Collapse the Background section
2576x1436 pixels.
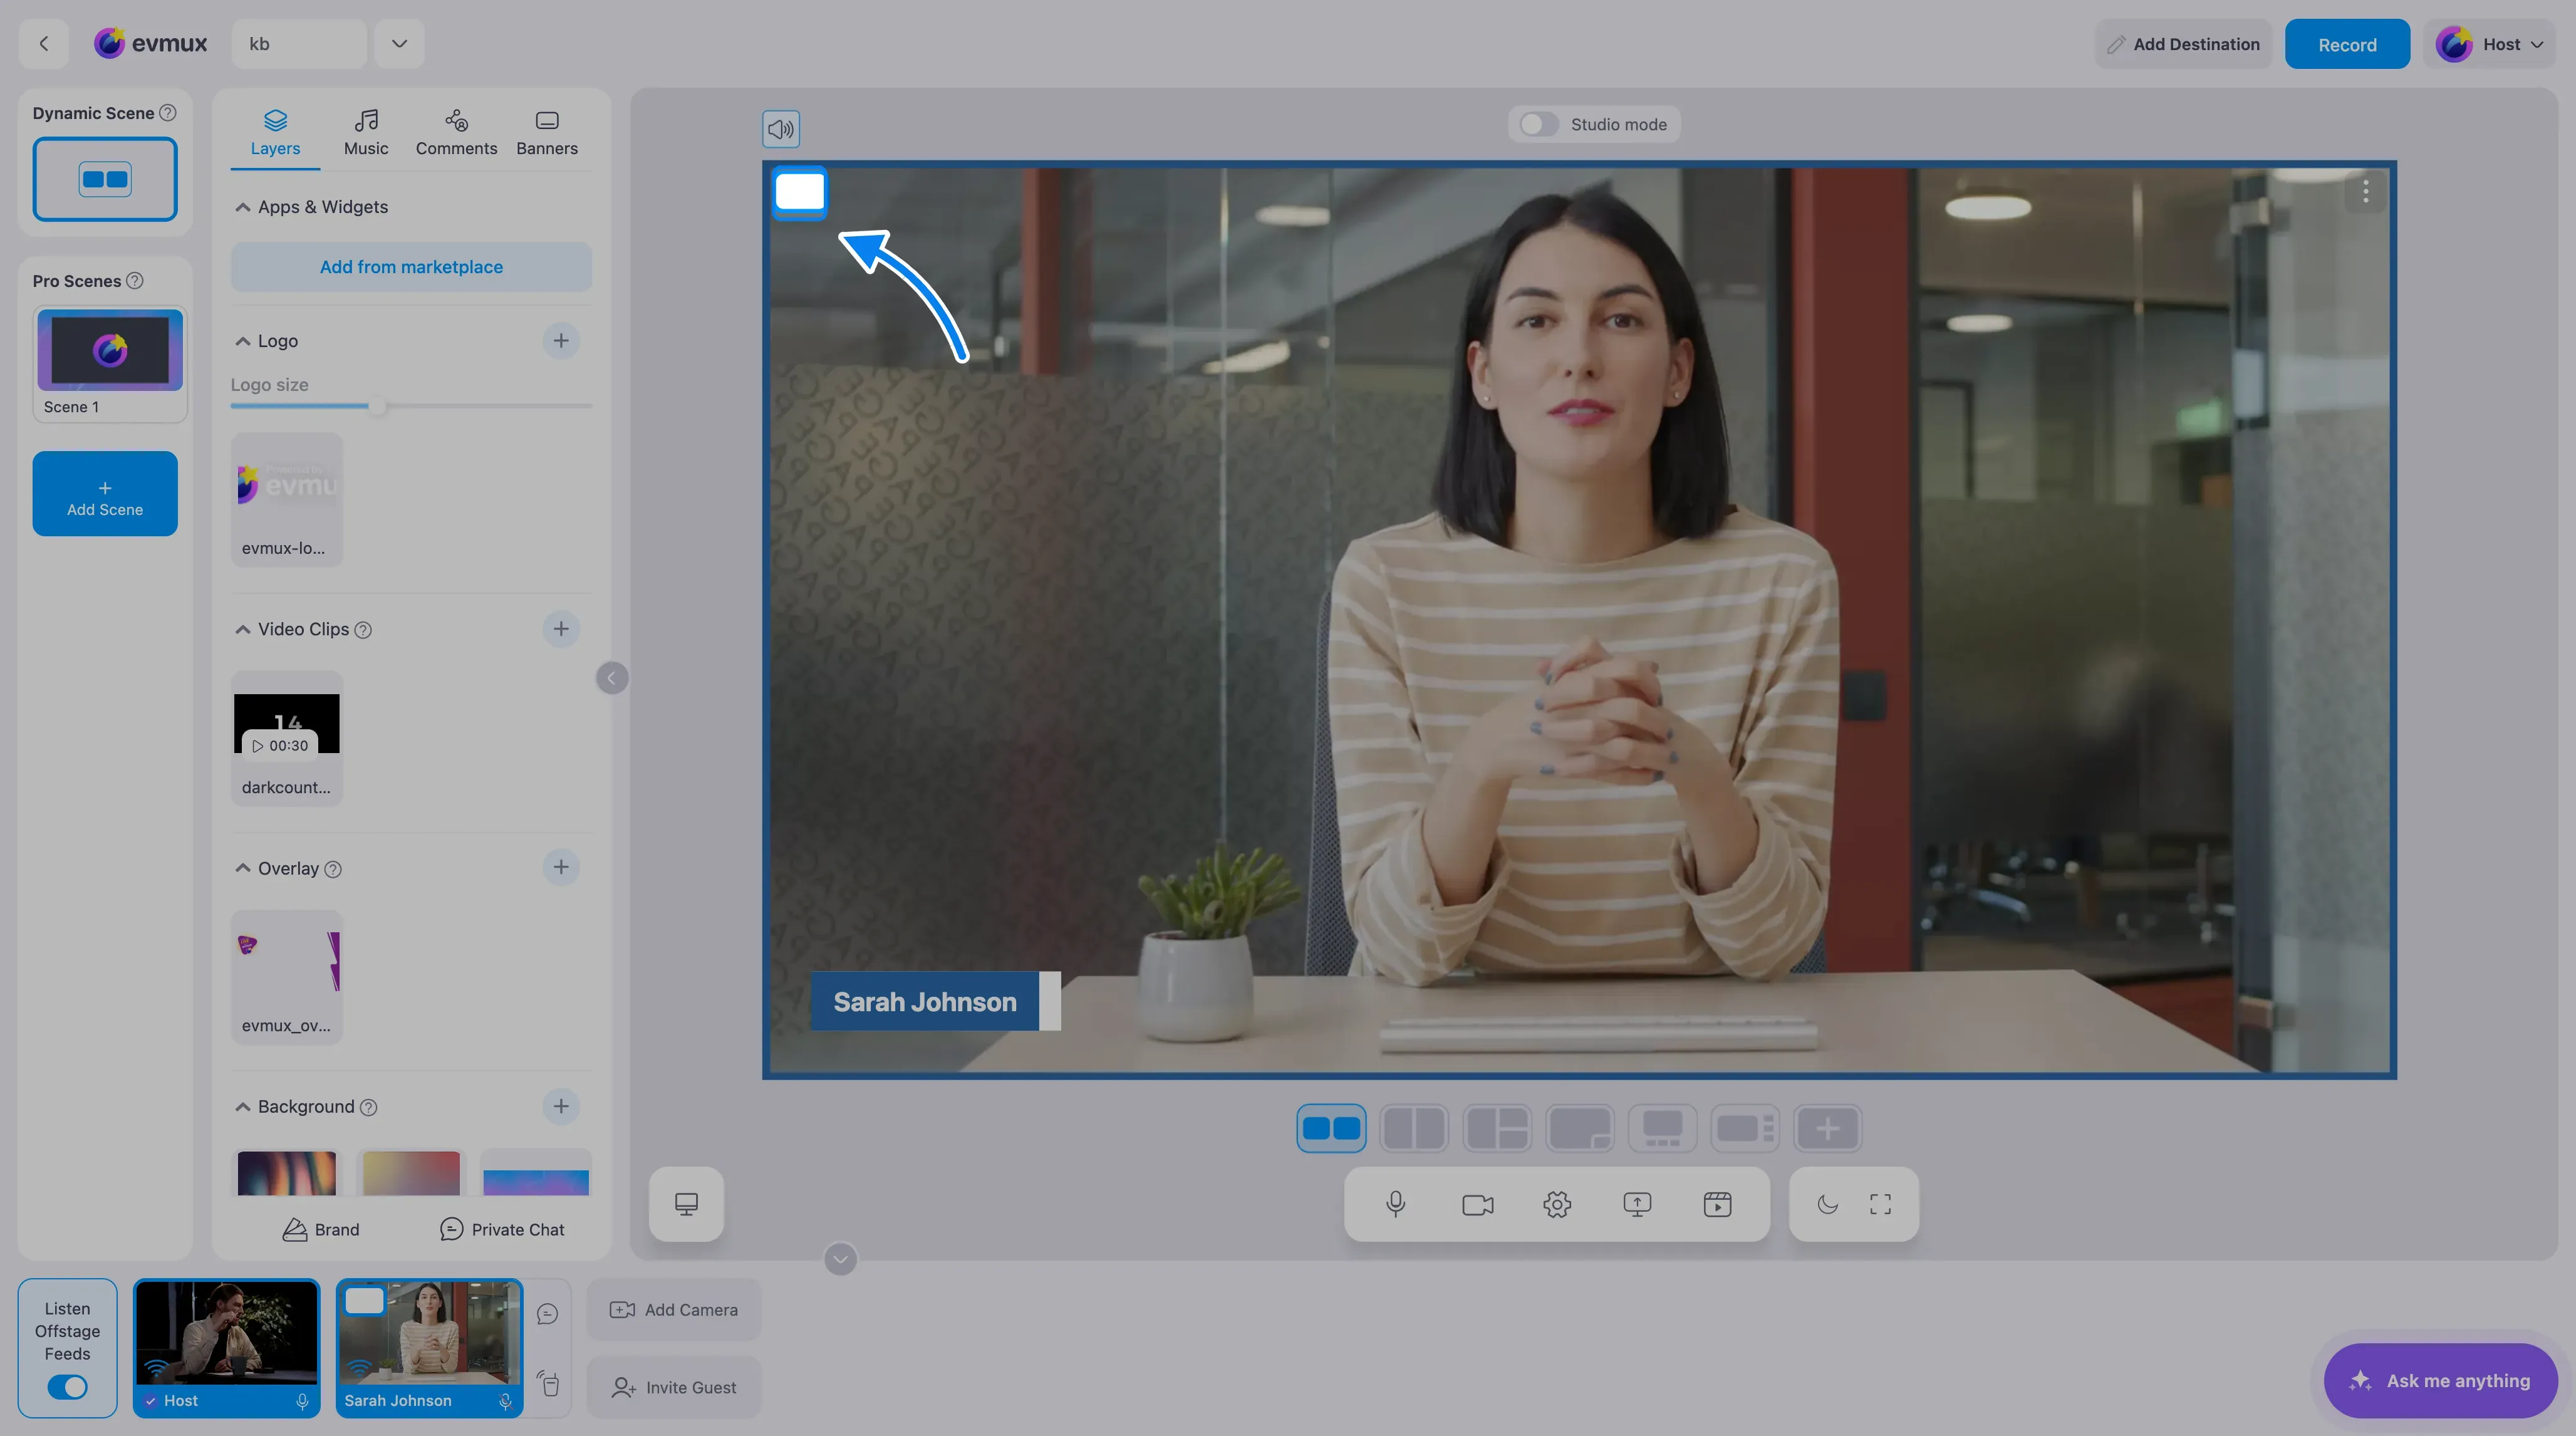coord(242,1107)
